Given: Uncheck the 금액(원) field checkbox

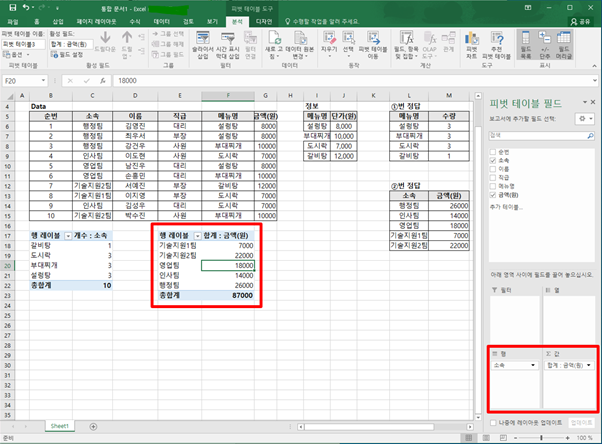Looking at the screenshot, I should pos(493,195).
